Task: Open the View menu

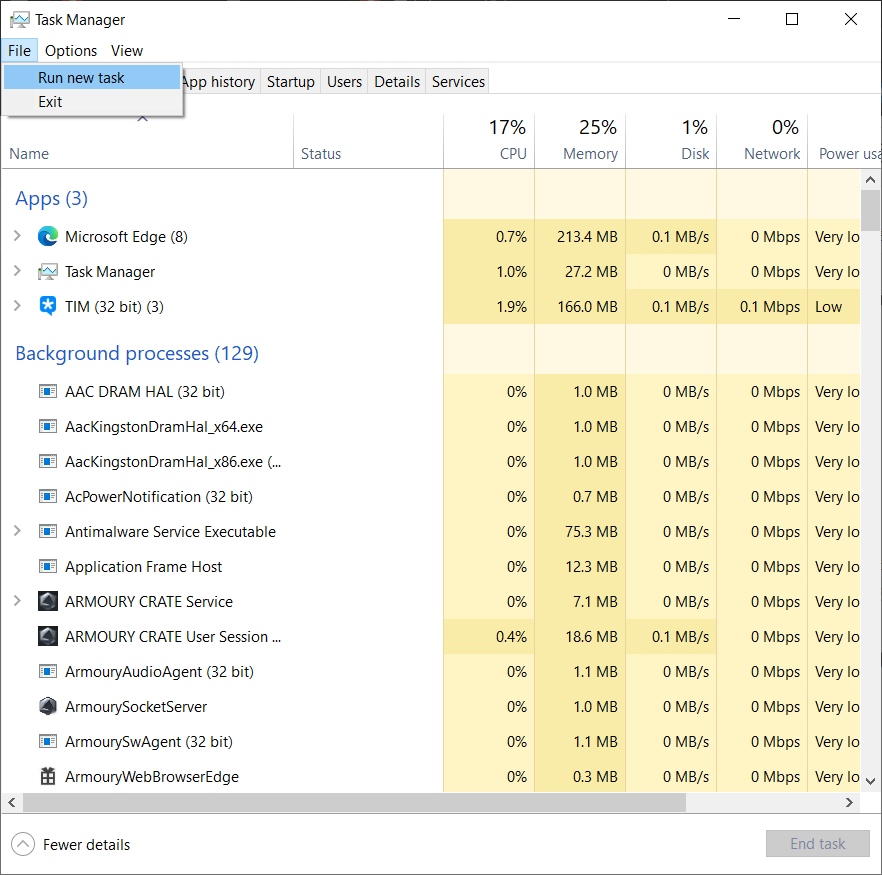Action: 127,51
